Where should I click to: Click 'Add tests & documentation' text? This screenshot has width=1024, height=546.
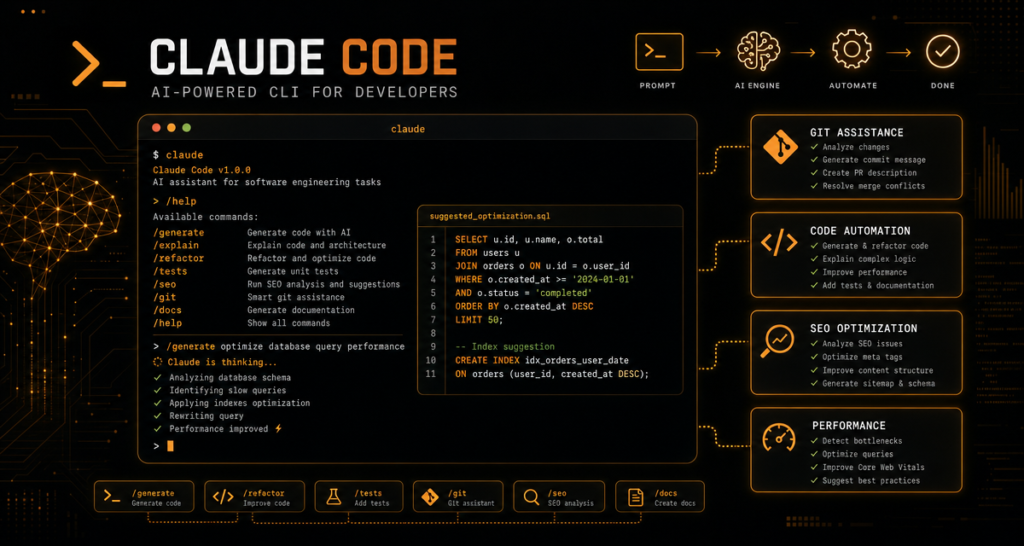pos(878,285)
